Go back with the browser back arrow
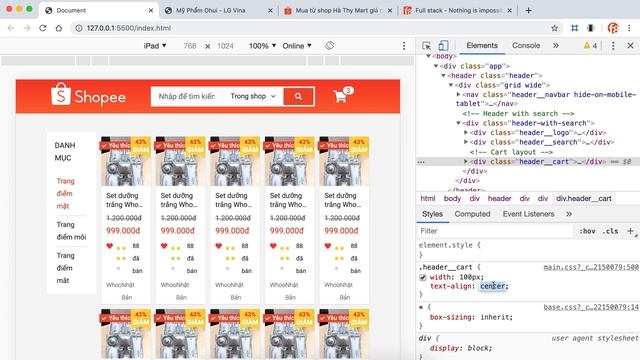Viewport: 640px width, 360px height. point(11,28)
